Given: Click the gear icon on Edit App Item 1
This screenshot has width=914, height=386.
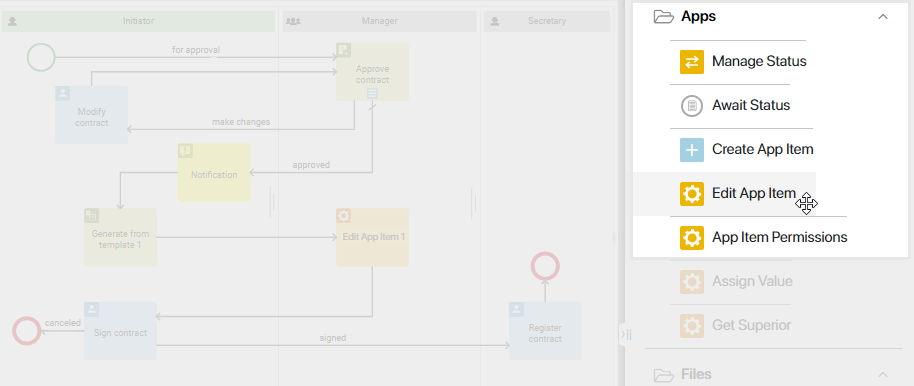Looking at the screenshot, I should [343, 216].
